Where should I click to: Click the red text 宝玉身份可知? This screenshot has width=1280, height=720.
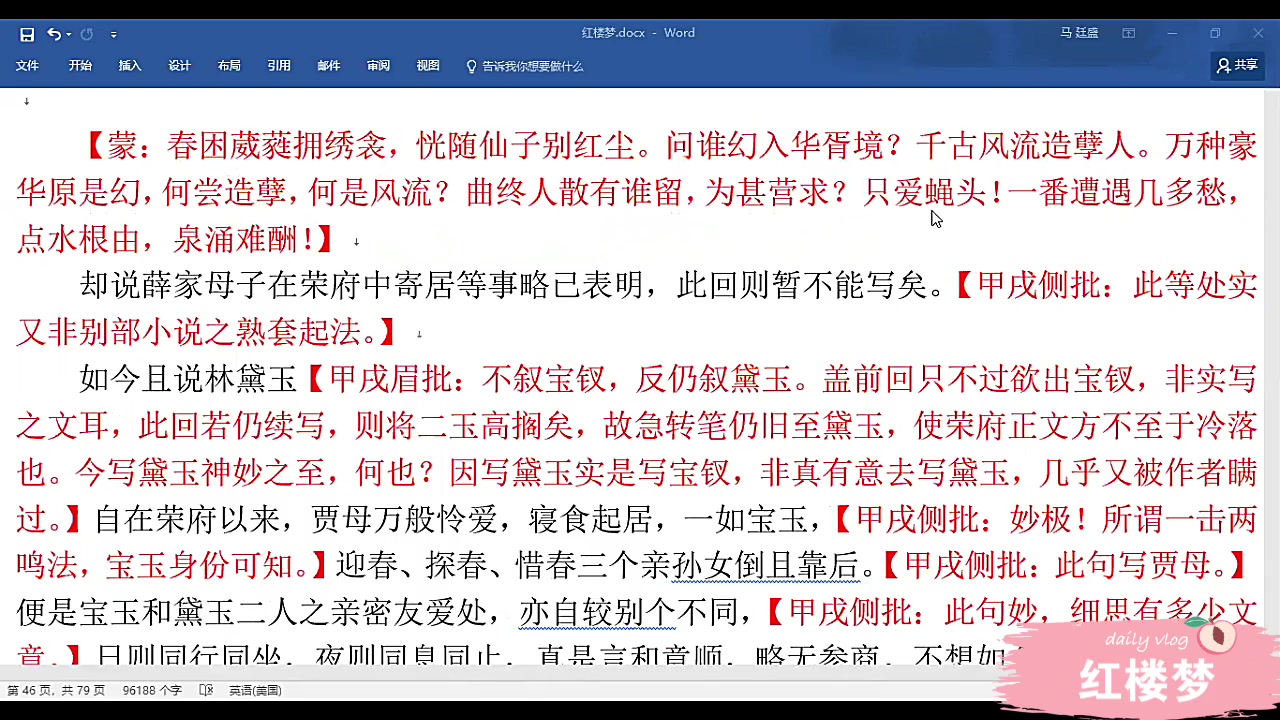(x=198, y=566)
